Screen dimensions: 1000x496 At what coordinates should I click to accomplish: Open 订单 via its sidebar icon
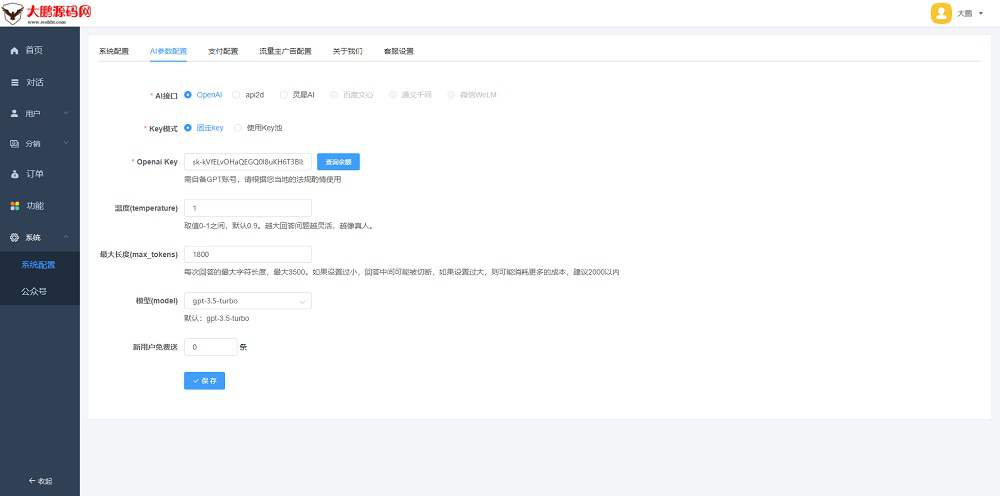[x=14, y=175]
